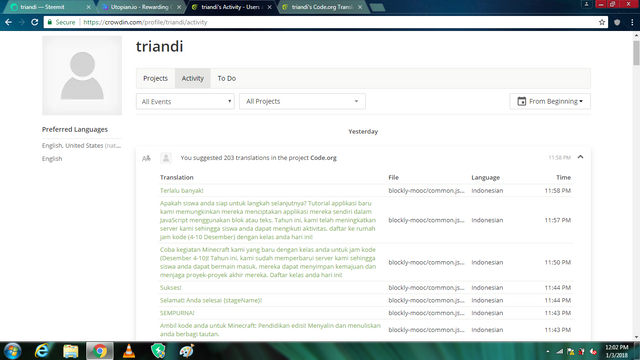Open the translation starting 'Ambil kode anda untuk Minecraft'
Screen dimensions: 640x360
point(270,330)
